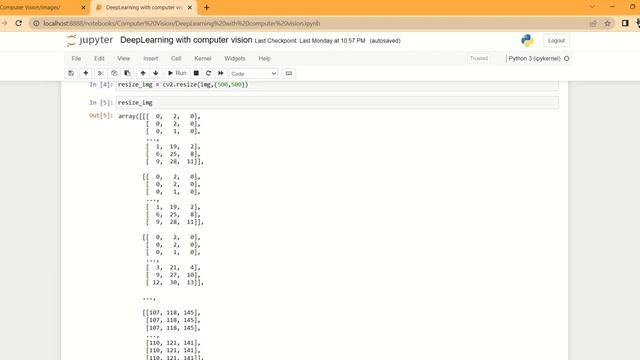Open the cell type Code dropdown

253,74
